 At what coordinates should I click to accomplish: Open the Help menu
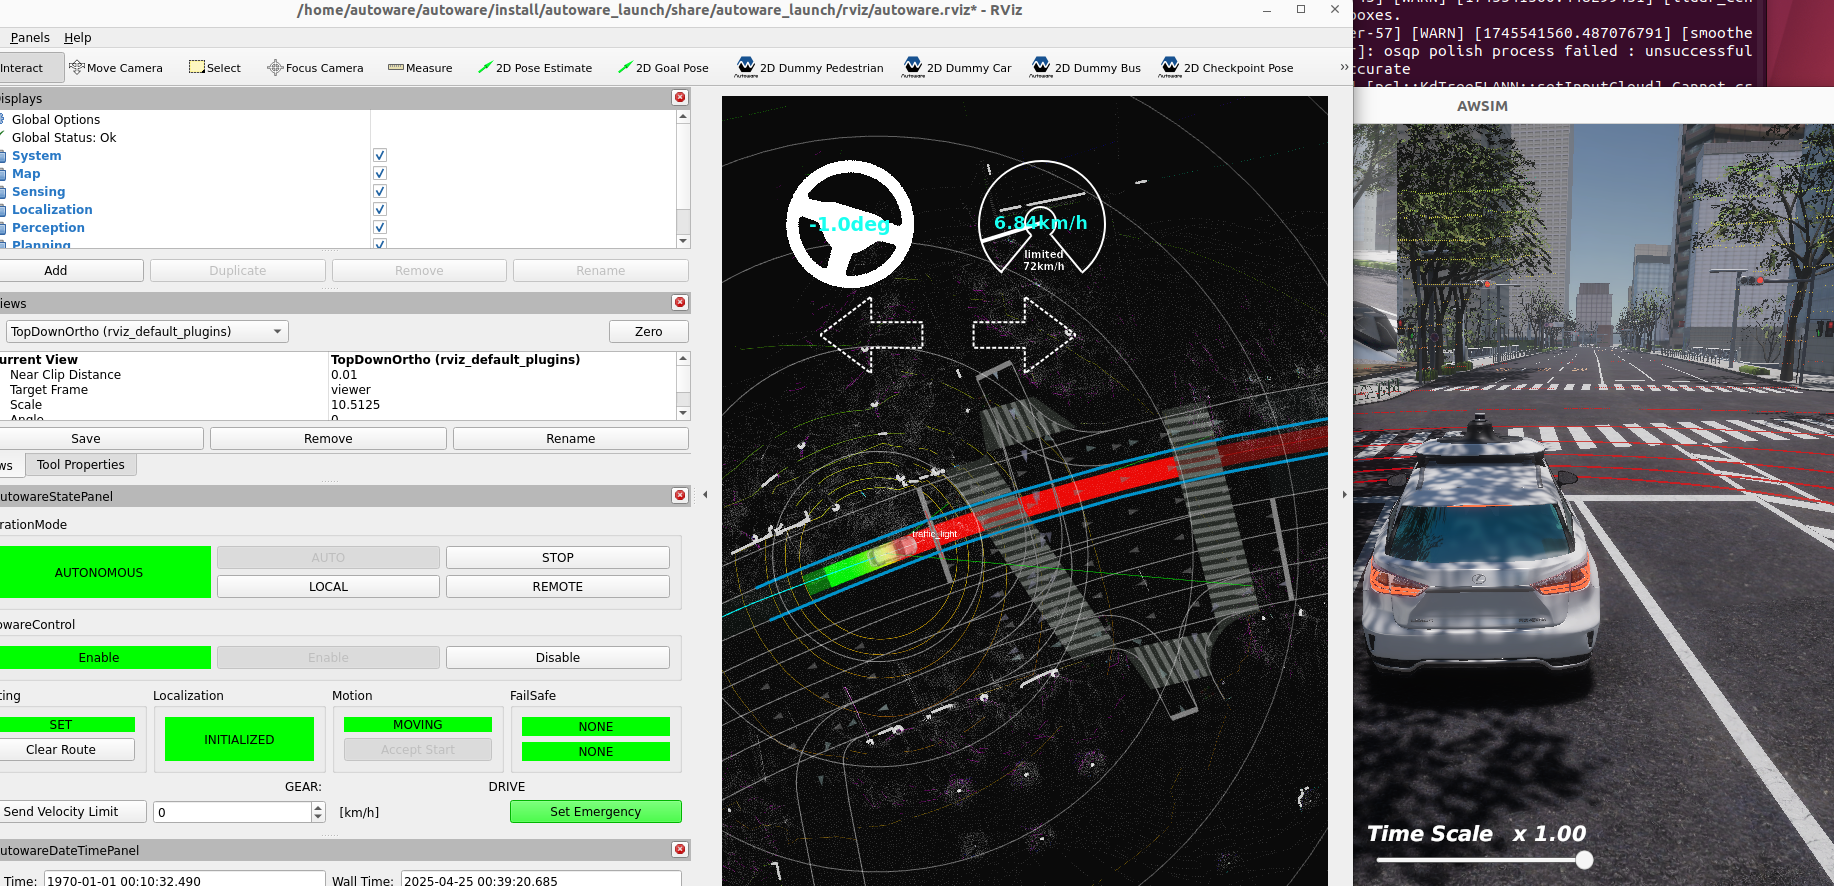pyautogui.click(x=78, y=37)
